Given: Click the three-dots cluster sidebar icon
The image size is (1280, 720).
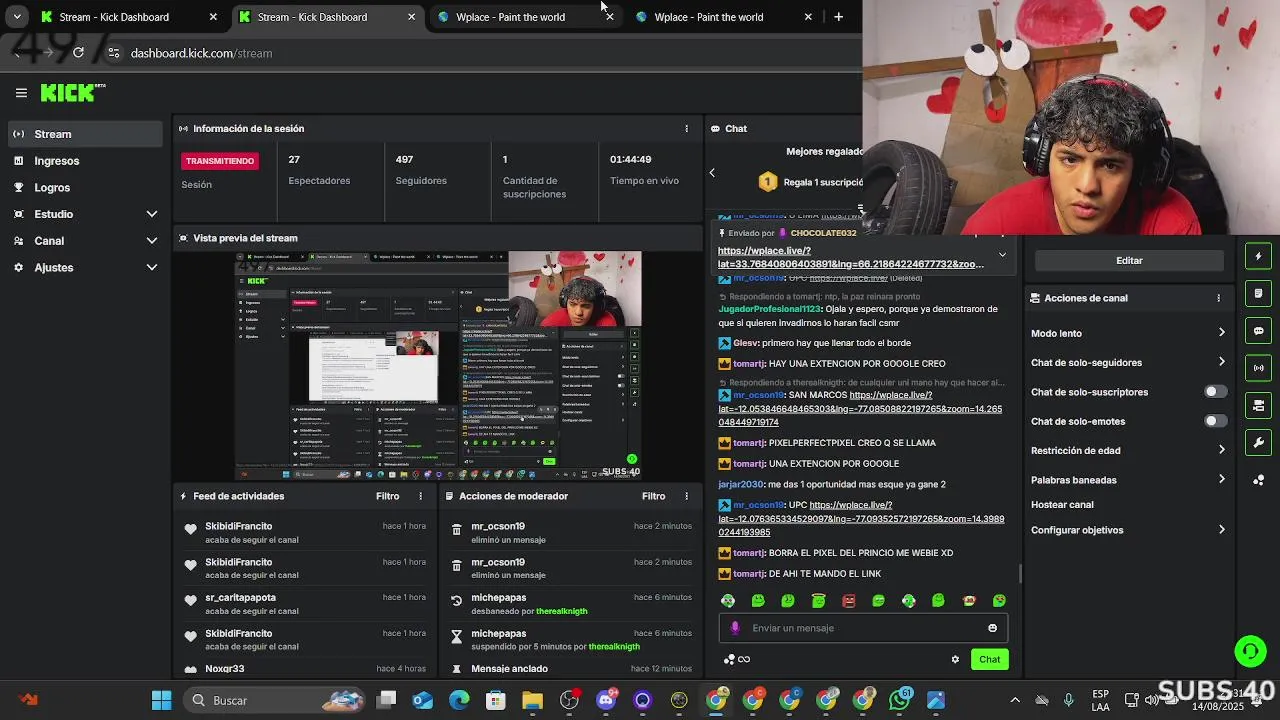Looking at the screenshot, I should 1258,480.
